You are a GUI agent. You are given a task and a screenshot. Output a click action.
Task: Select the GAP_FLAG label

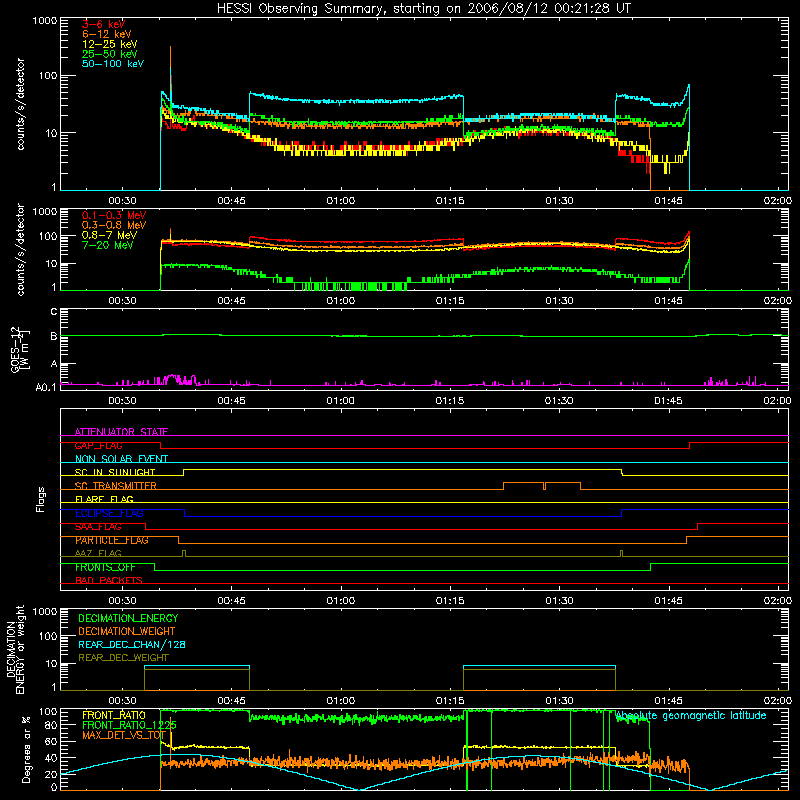pos(99,445)
